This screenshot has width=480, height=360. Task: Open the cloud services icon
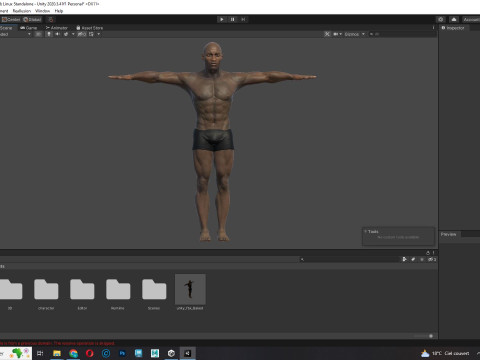454,19
